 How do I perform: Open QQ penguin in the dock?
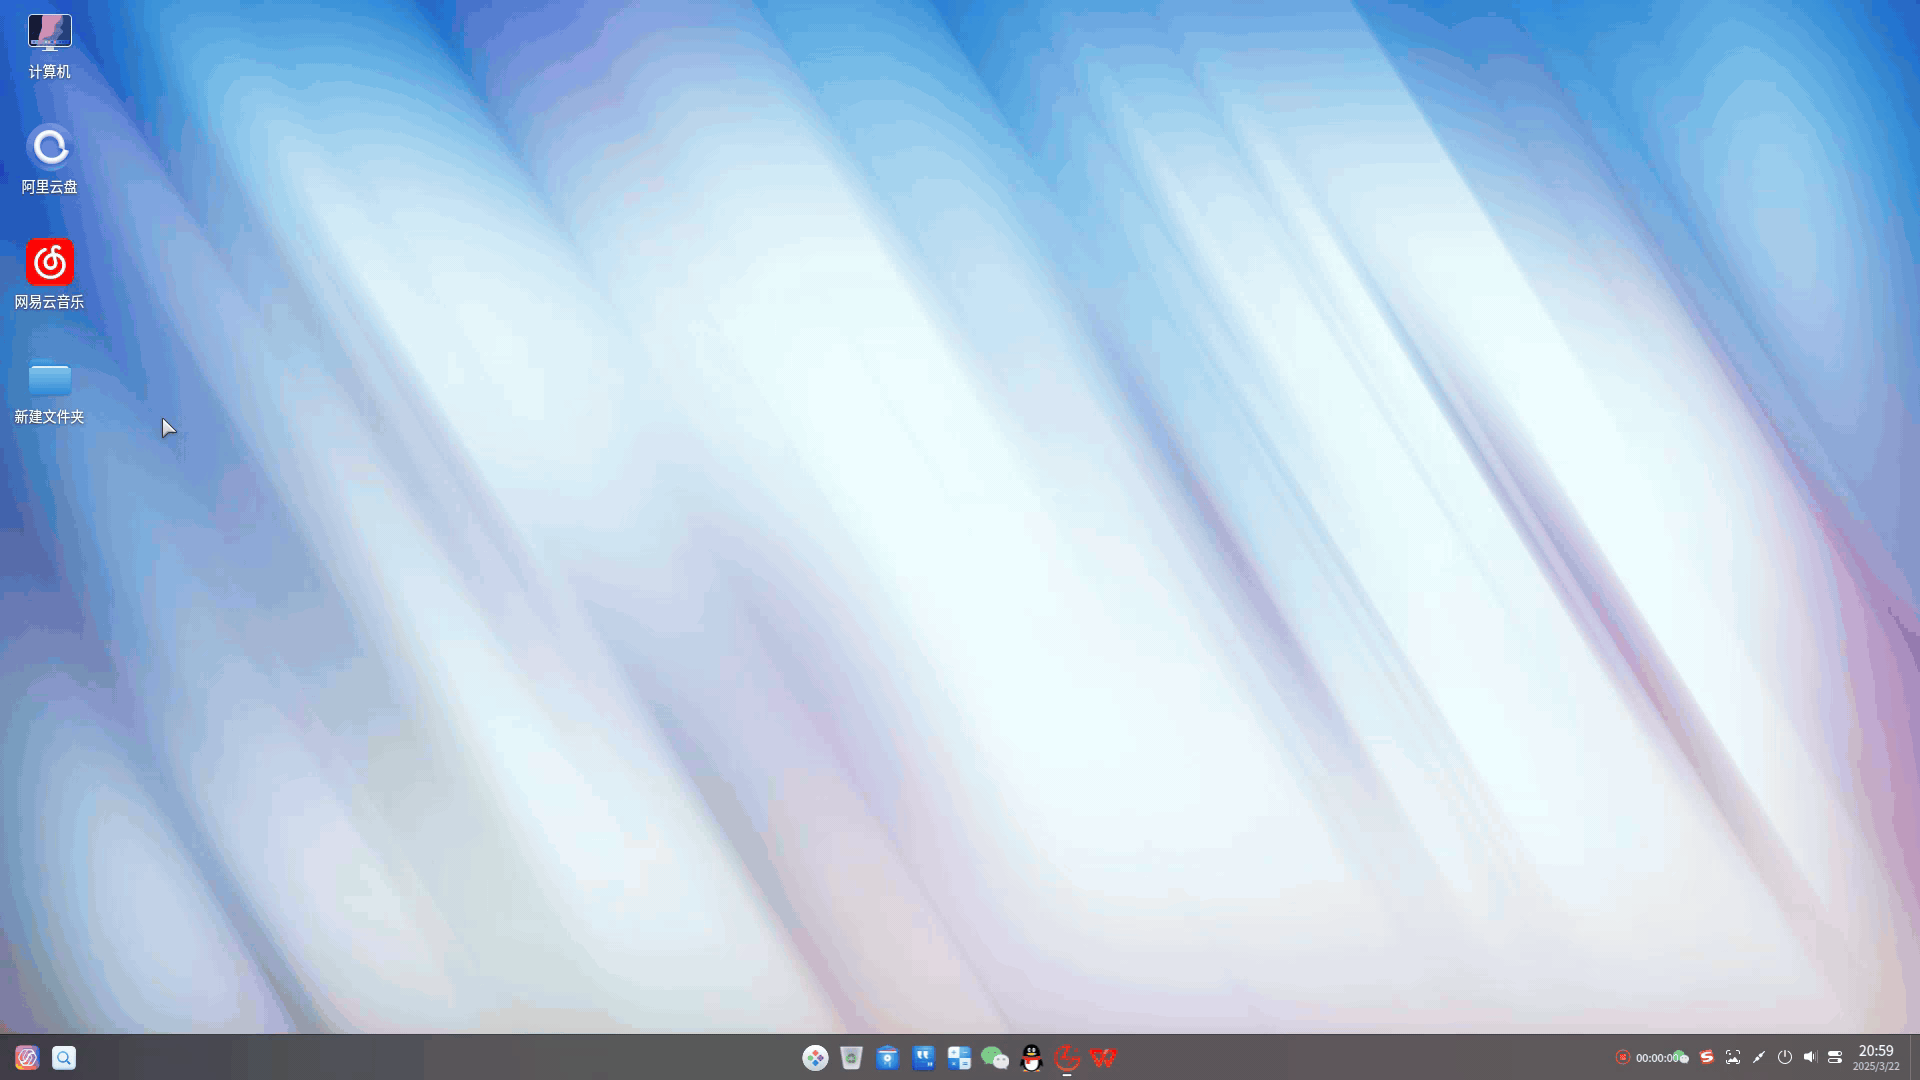coord(1031,1057)
